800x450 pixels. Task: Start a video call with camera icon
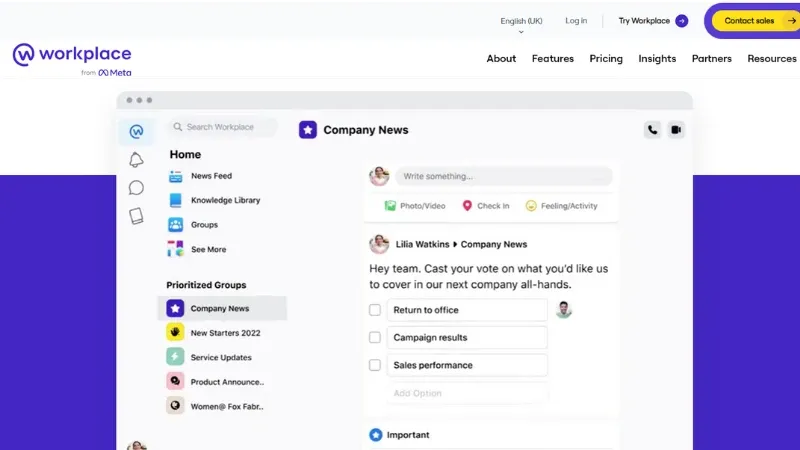(676, 130)
